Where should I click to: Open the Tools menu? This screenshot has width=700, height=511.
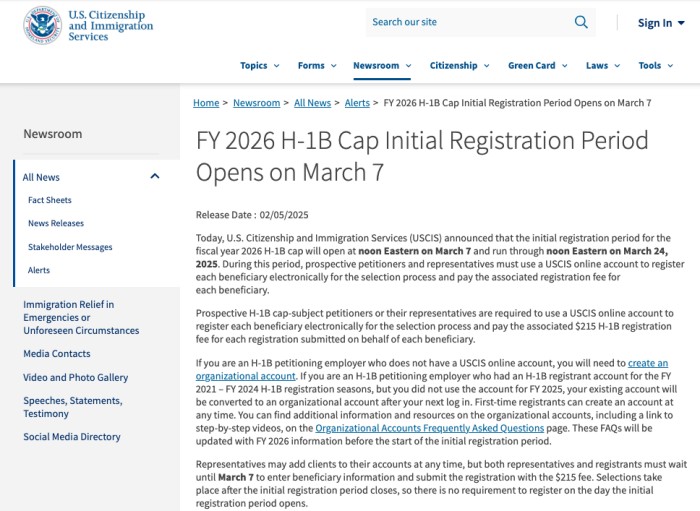pyautogui.click(x=656, y=66)
